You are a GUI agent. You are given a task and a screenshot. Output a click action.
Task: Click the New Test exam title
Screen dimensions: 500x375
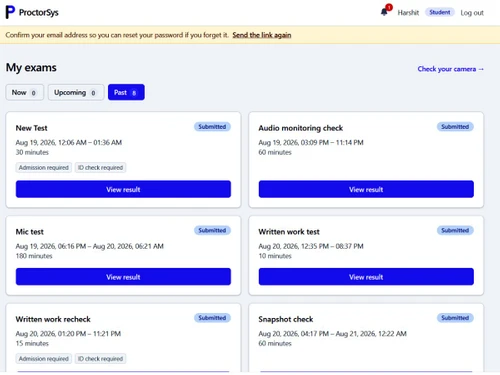31,128
